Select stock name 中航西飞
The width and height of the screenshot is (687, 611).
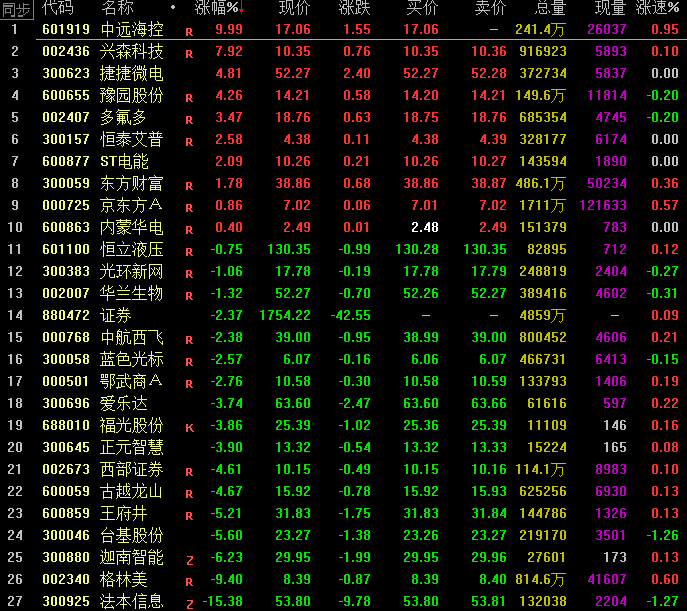tap(132, 337)
